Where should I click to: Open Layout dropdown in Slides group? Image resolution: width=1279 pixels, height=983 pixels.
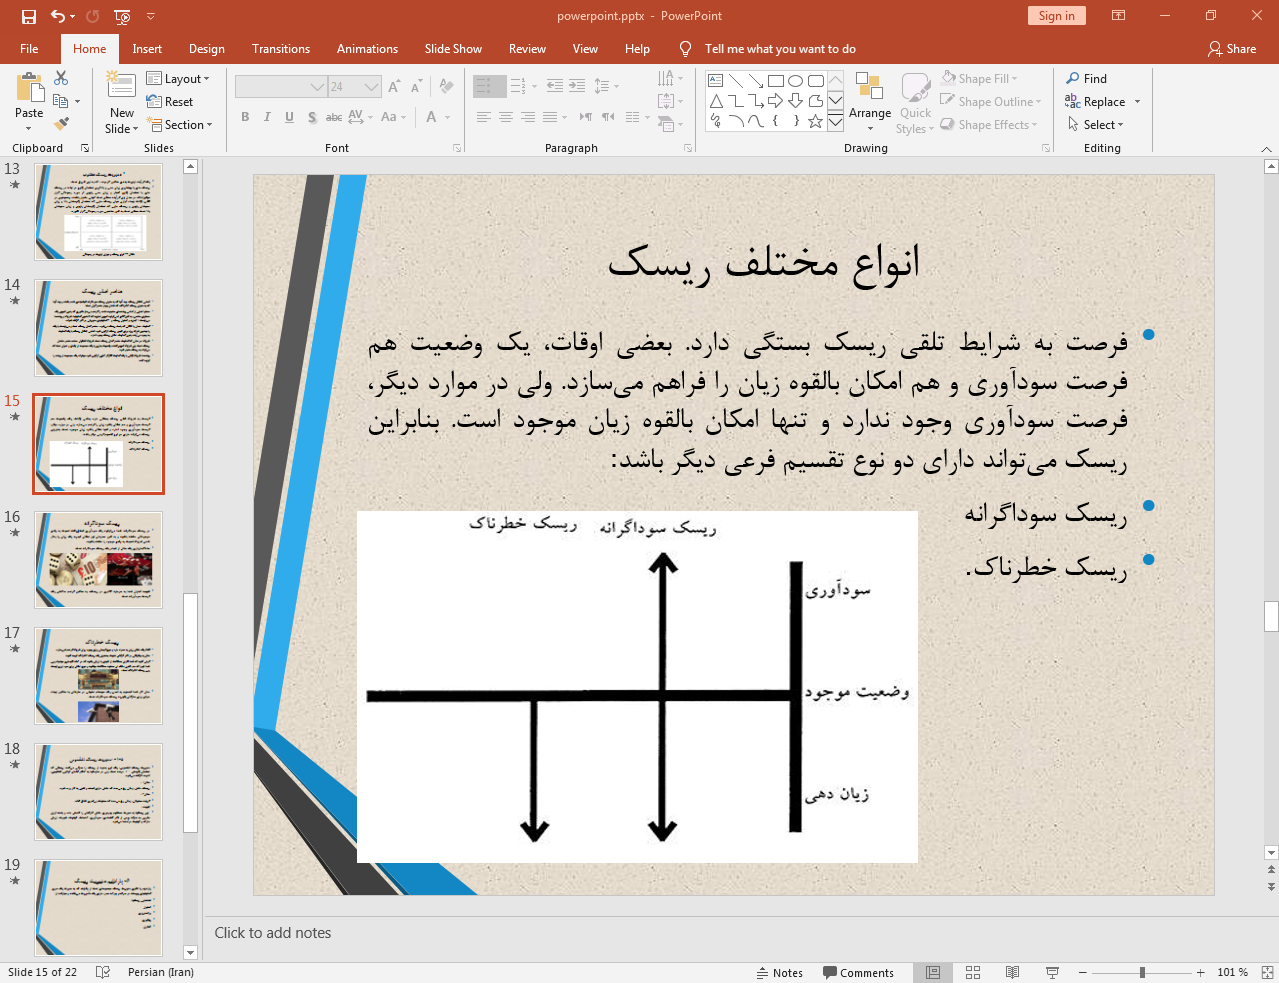[x=178, y=78]
